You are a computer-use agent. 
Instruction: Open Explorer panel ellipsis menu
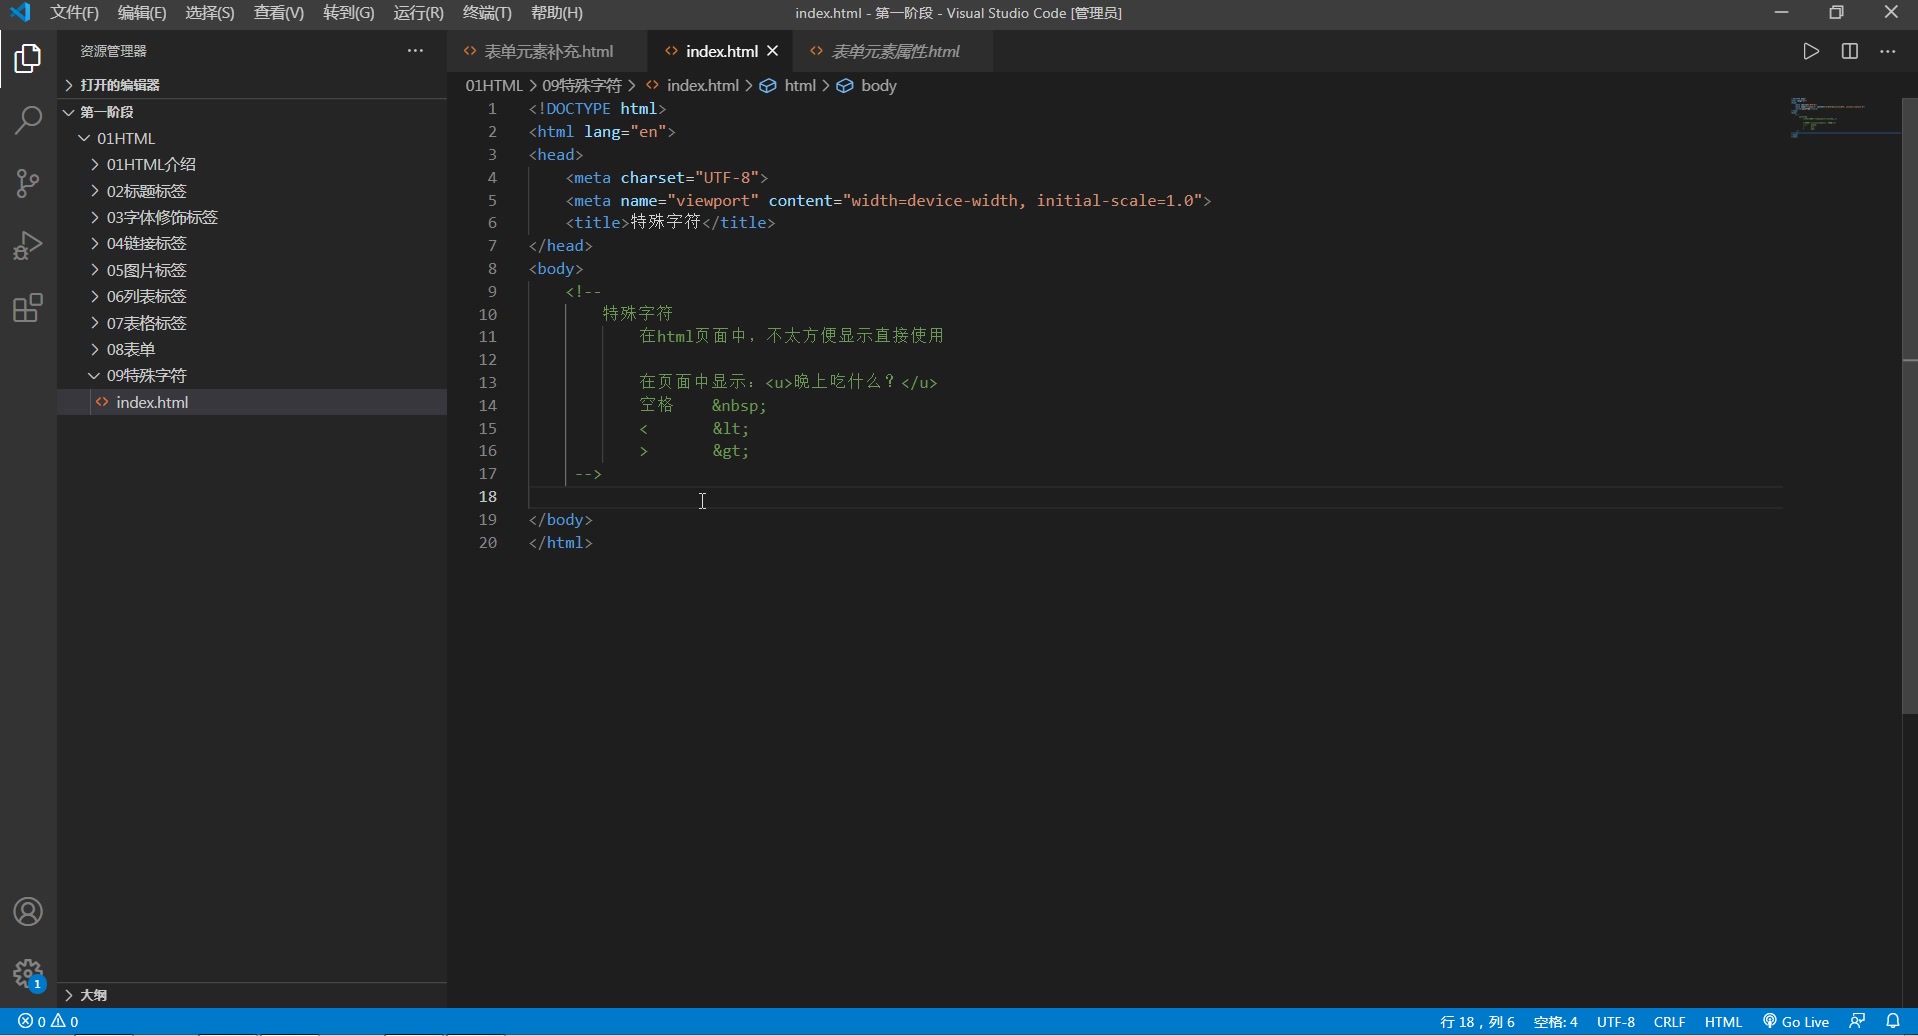click(x=415, y=51)
